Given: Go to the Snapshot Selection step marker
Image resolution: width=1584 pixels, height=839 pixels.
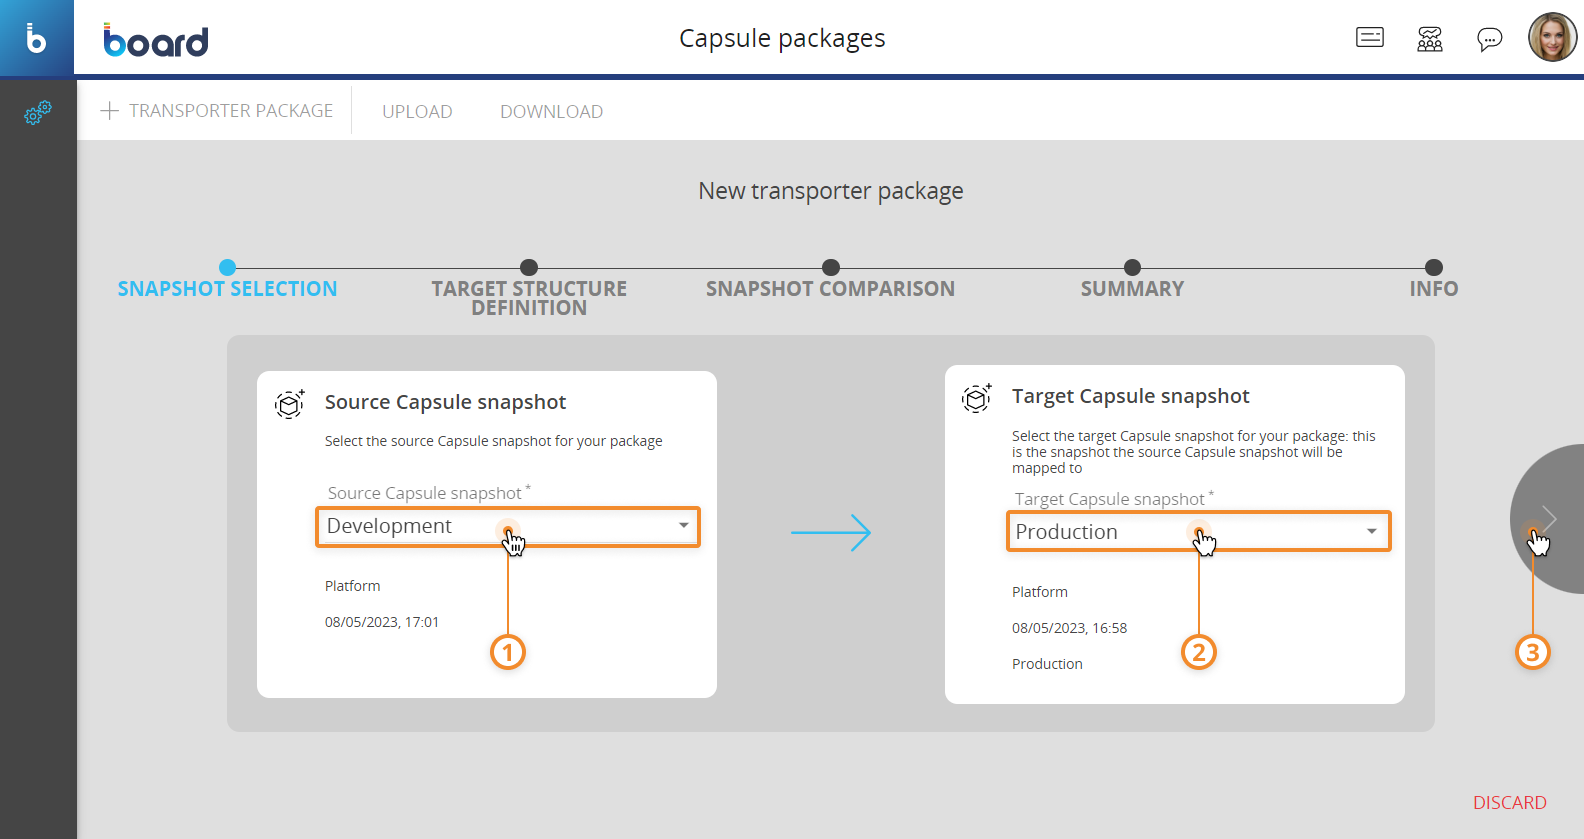Looking at the screenshot, I should [227, 268].
